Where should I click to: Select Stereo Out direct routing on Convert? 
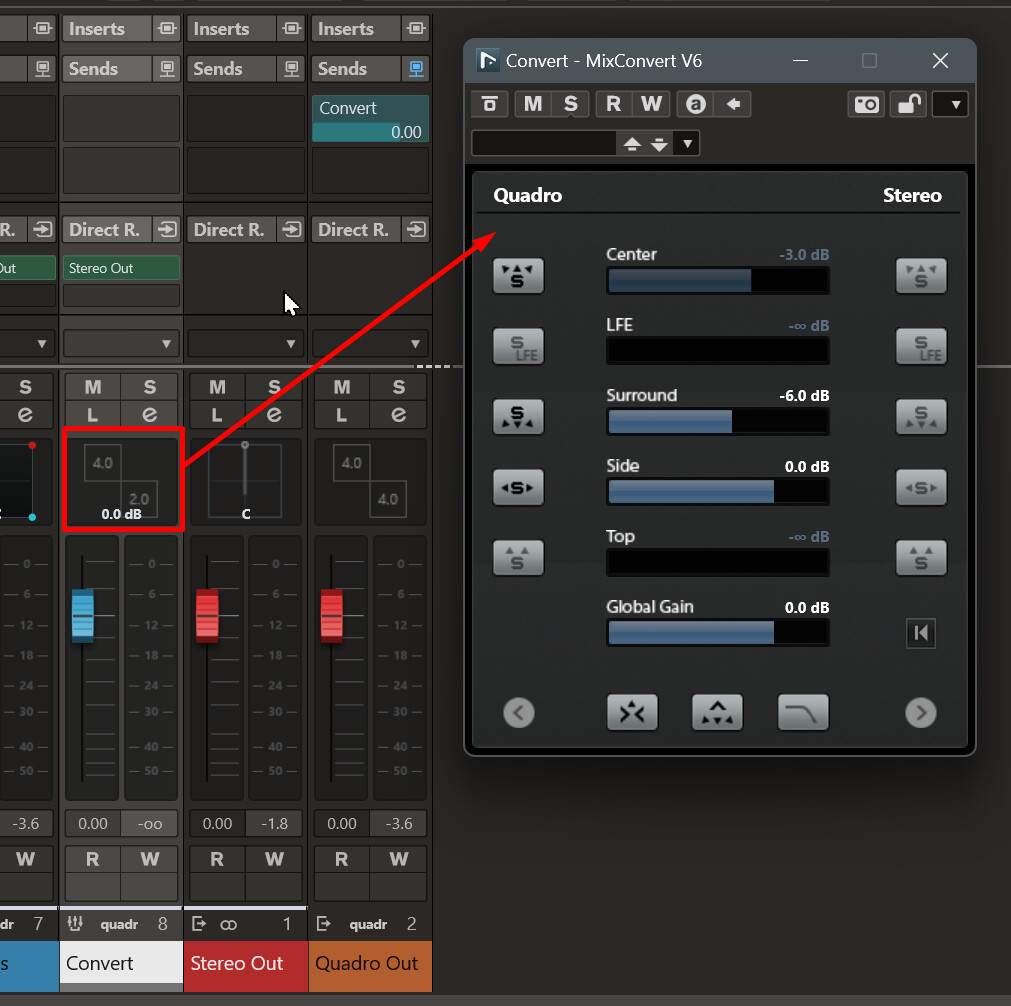(x=121, y=268)
